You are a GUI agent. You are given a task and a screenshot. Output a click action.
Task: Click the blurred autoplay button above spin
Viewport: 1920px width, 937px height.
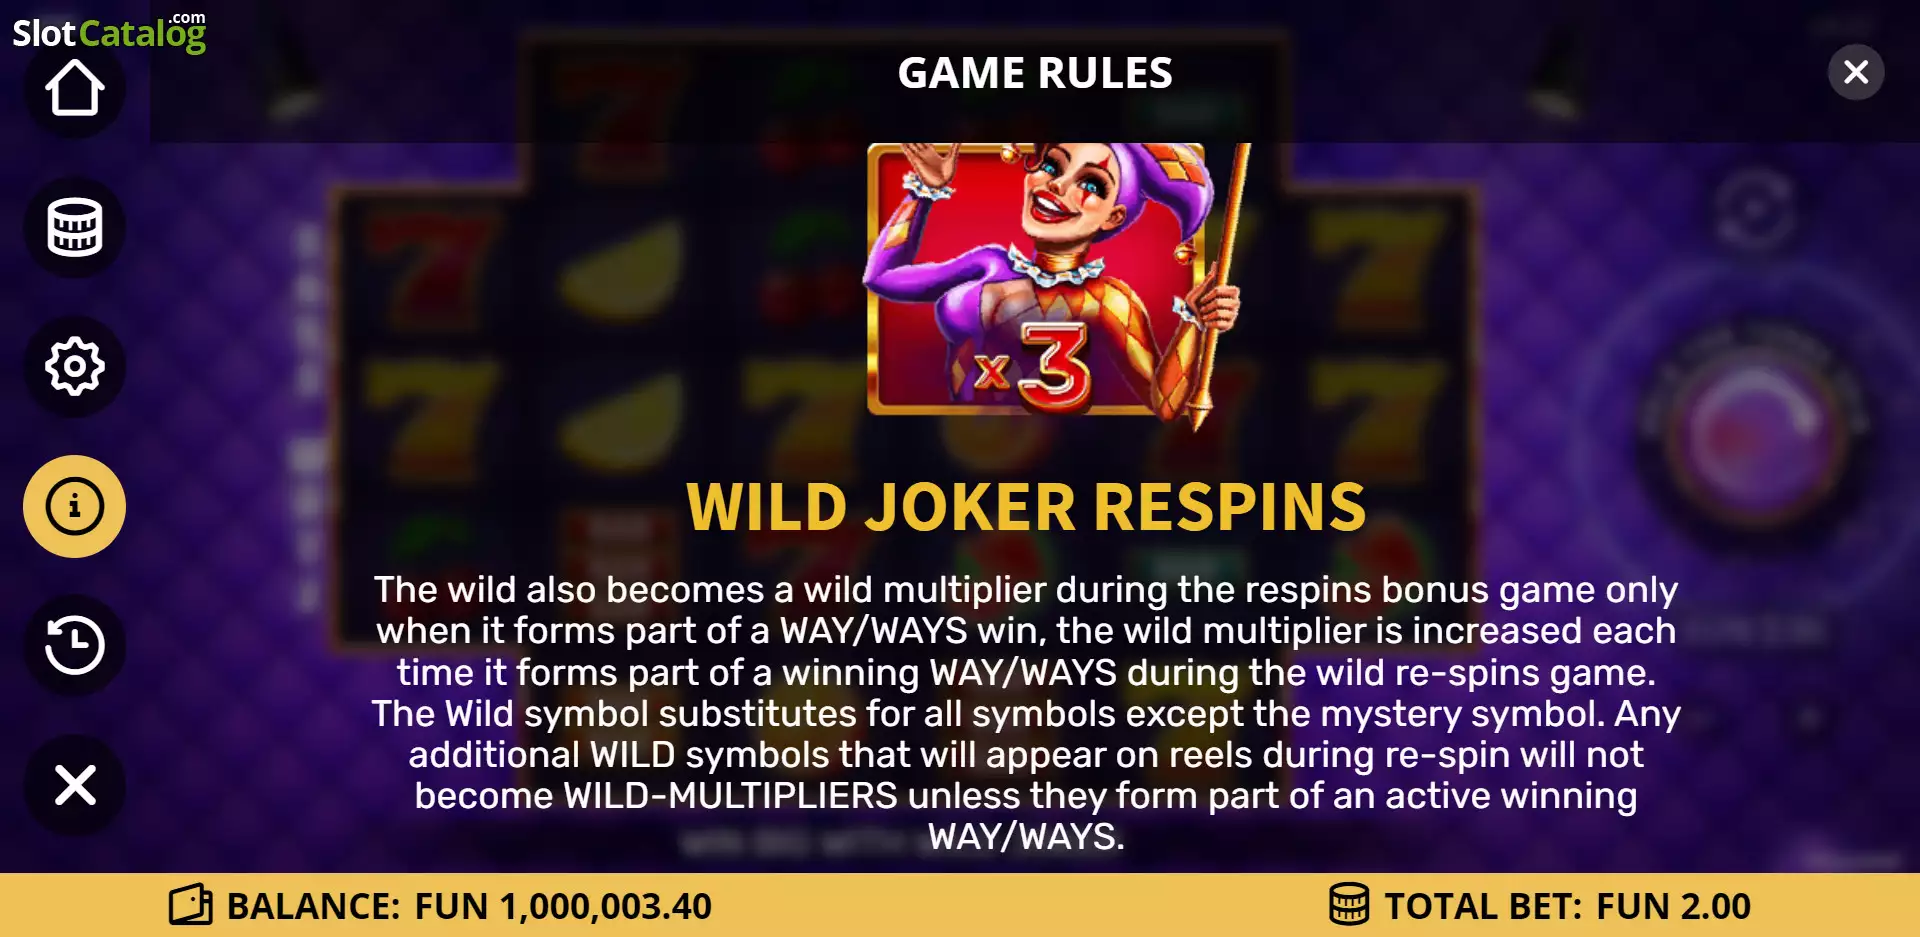pos(1755,209)
